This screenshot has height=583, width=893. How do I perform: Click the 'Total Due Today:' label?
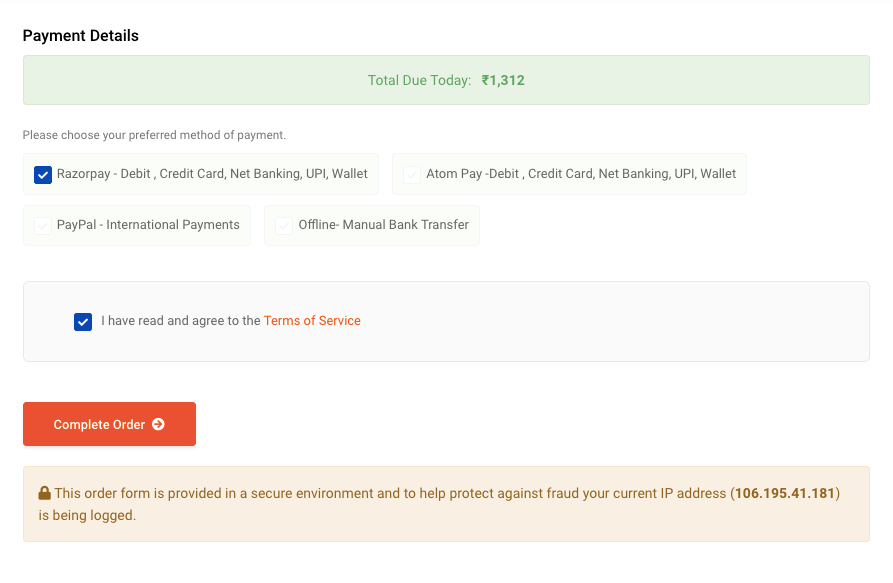pyautogui.click(x=419, y=81)
